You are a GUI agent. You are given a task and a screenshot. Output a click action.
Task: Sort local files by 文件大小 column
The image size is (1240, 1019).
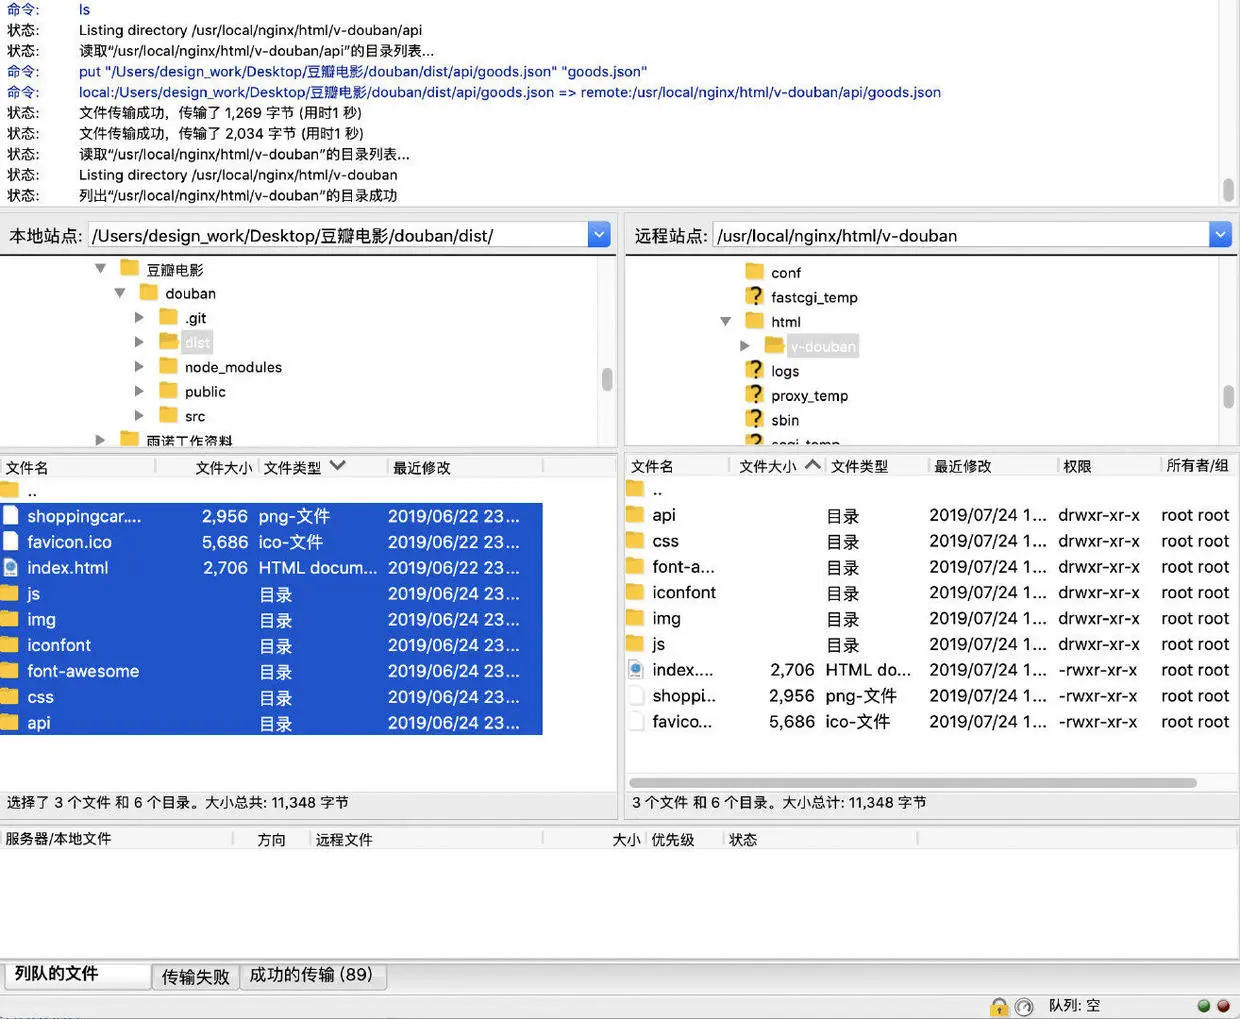(224, 467)
